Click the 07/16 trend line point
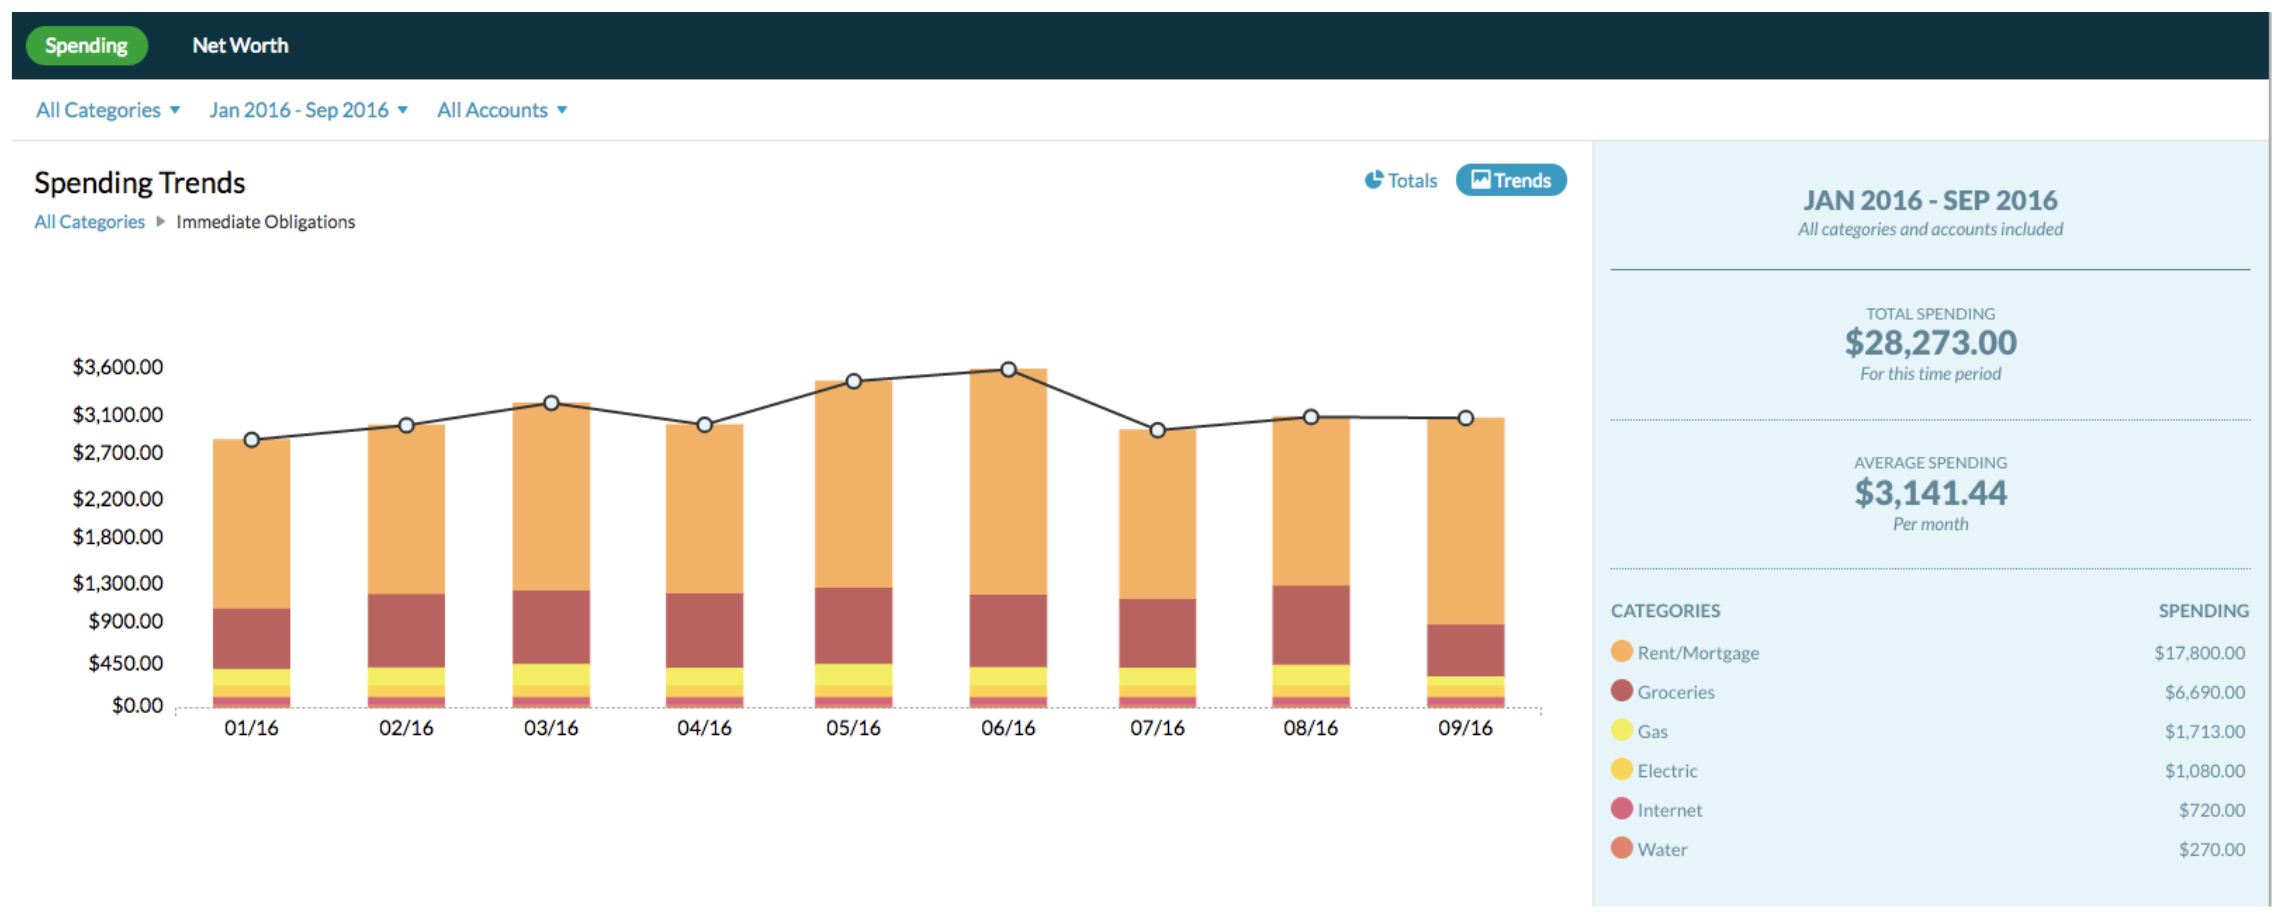The image size is (2288, 922). 1158,430
